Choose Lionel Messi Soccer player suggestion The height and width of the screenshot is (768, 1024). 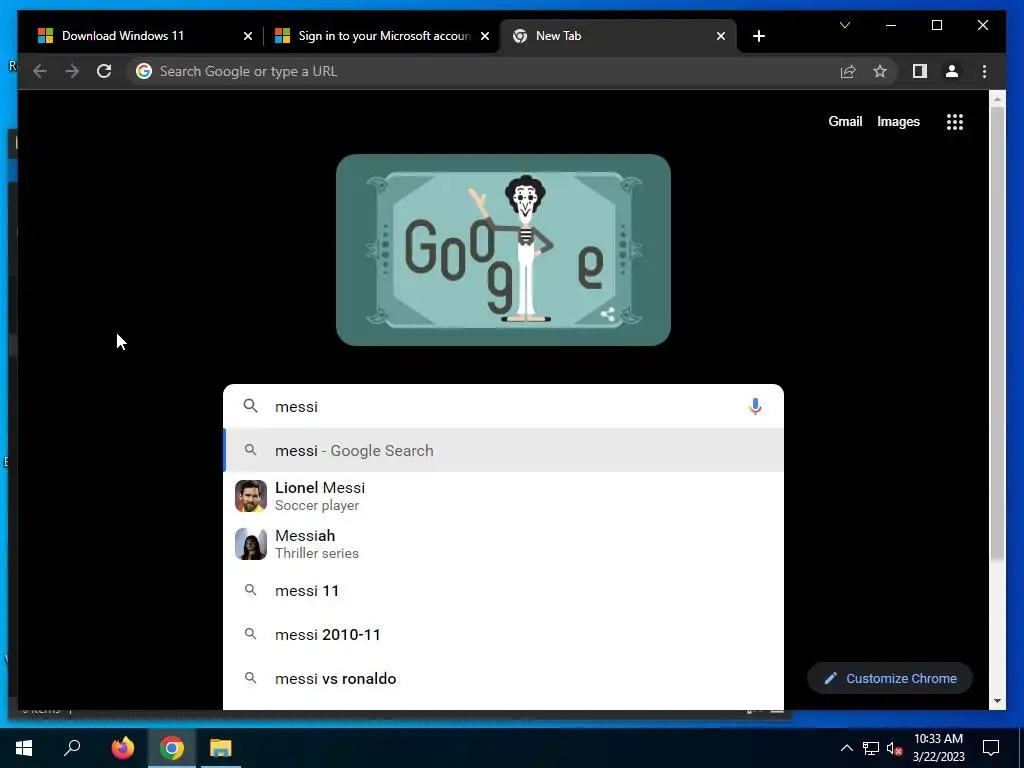coord(503,496)
